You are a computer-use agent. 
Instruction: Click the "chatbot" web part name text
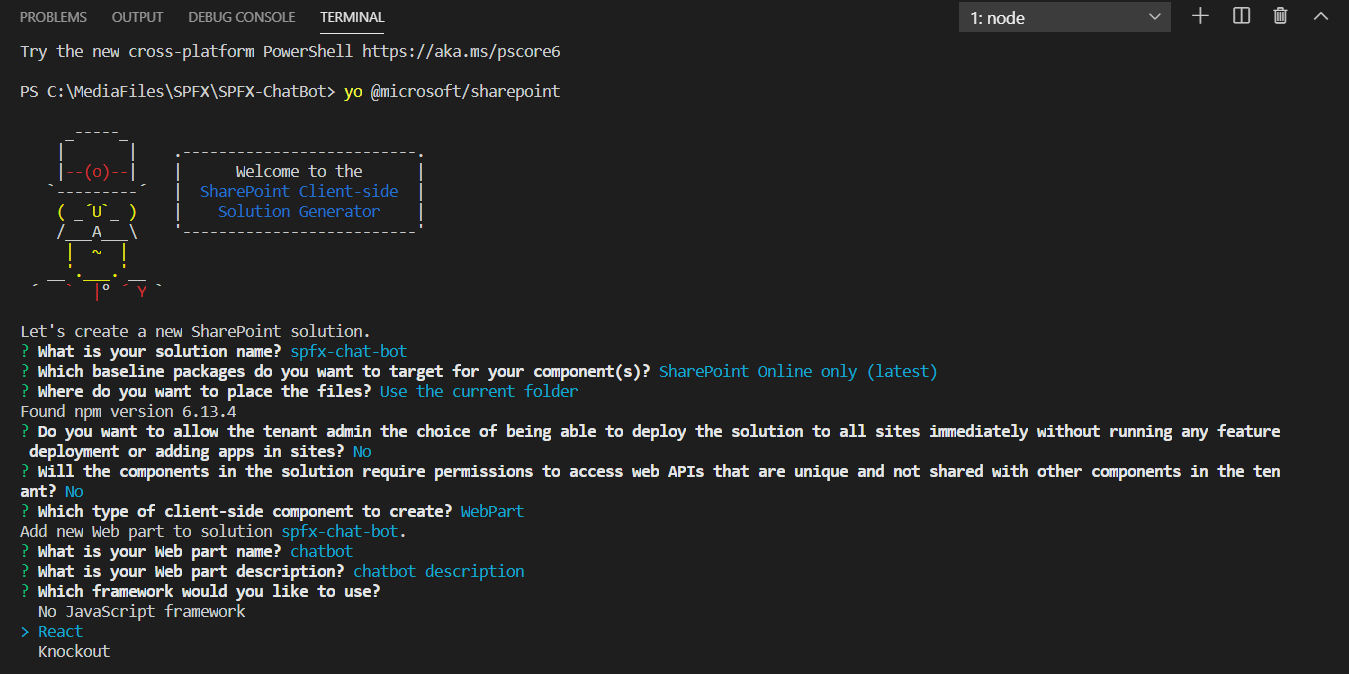(320, 550)
